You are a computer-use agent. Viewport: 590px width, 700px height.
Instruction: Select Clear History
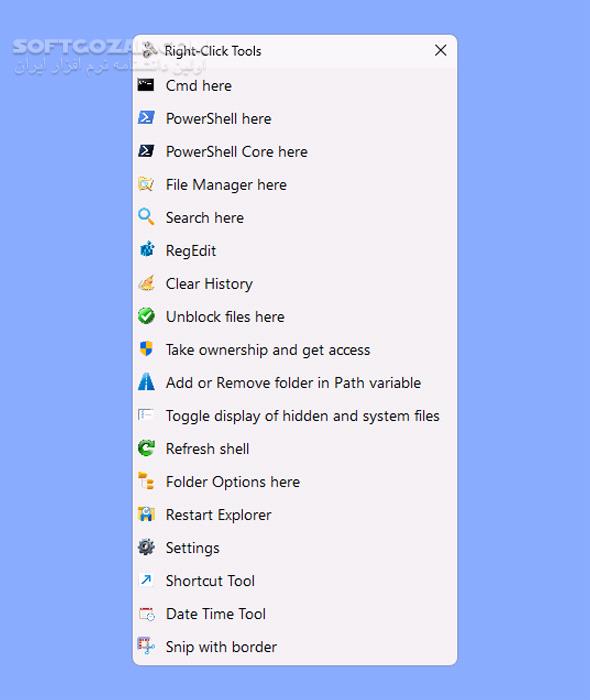click(295, 283)
